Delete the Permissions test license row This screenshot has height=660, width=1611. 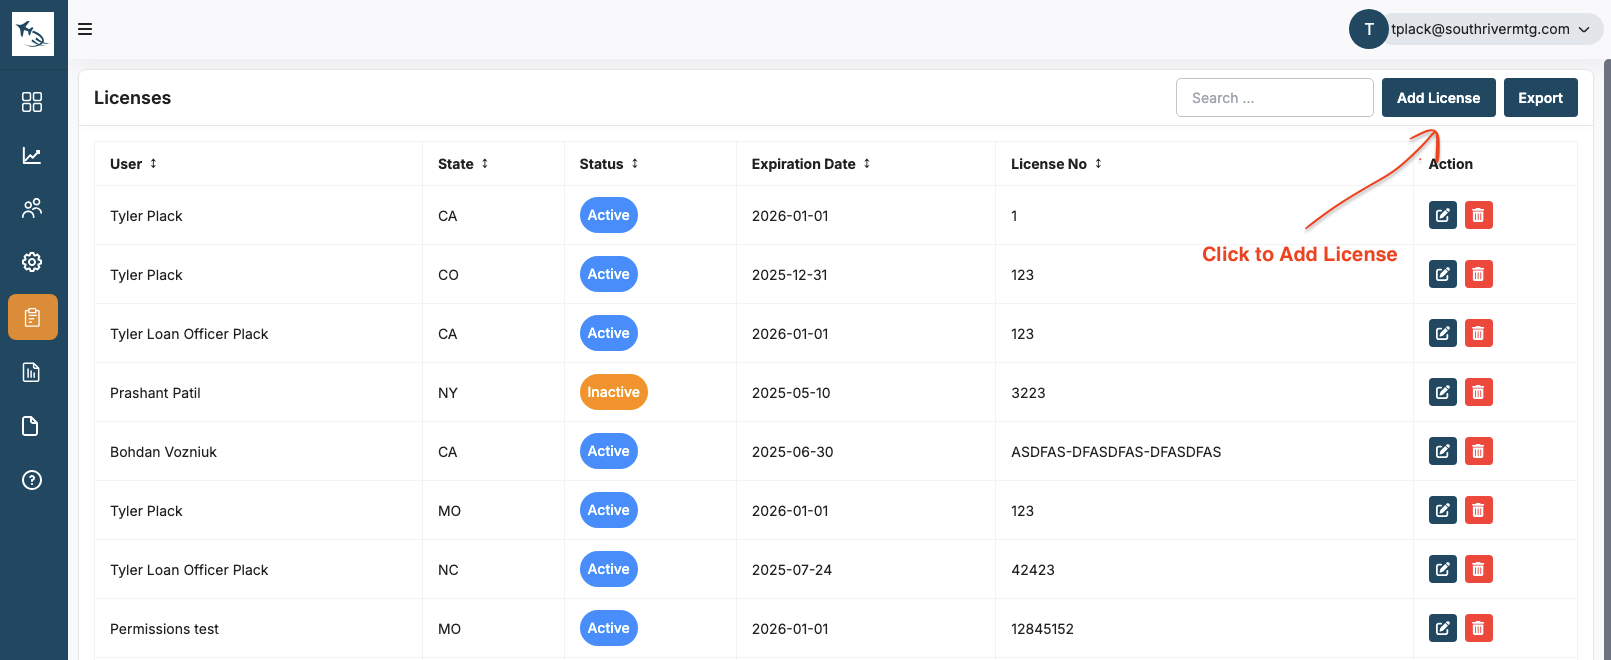(1478, 628)
